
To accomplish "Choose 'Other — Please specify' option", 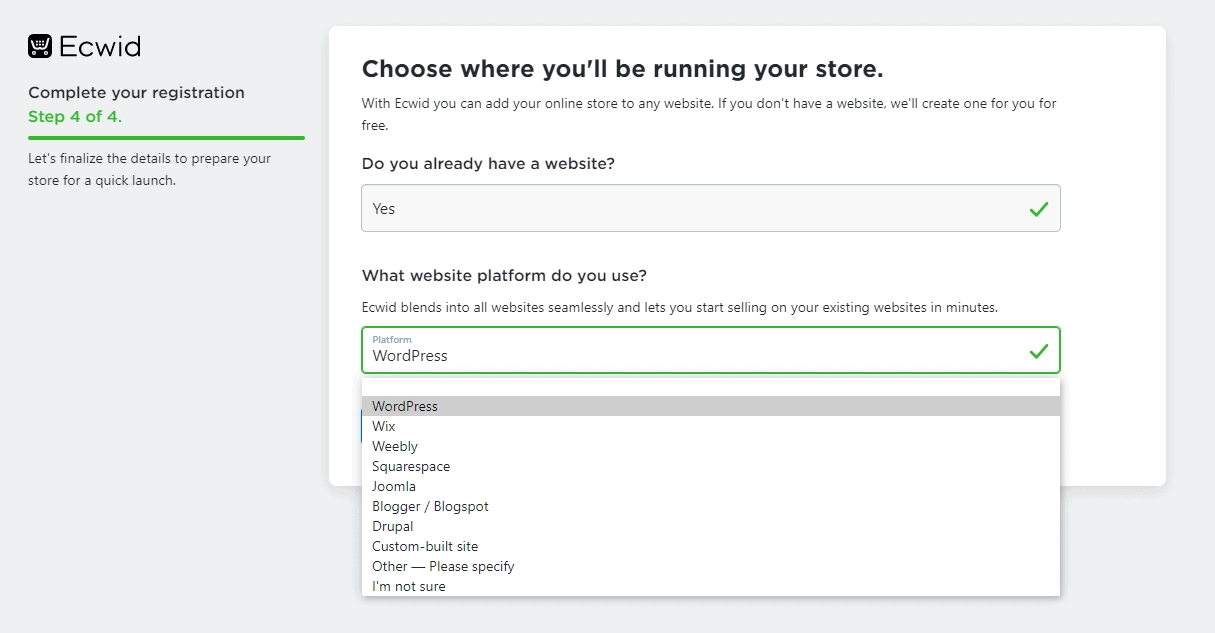I will [x=442, y=566].
